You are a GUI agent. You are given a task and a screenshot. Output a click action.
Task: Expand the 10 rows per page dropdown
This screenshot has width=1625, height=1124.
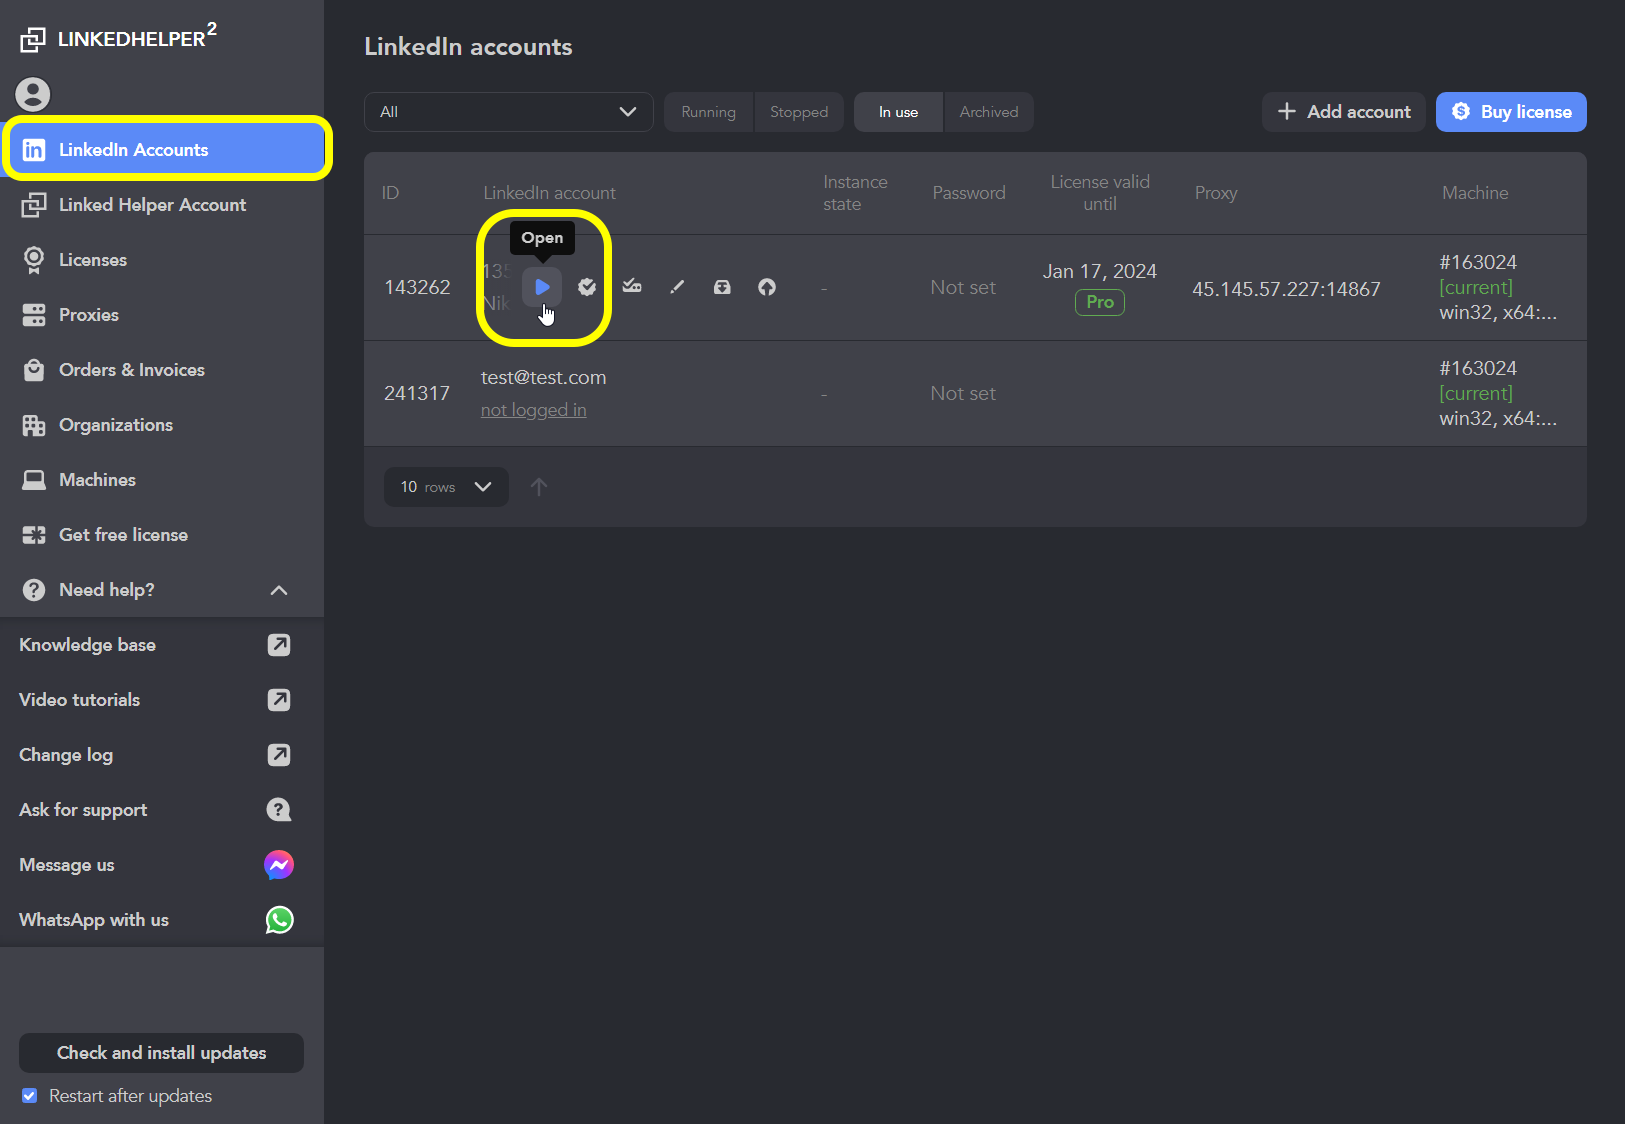(446, 487)
